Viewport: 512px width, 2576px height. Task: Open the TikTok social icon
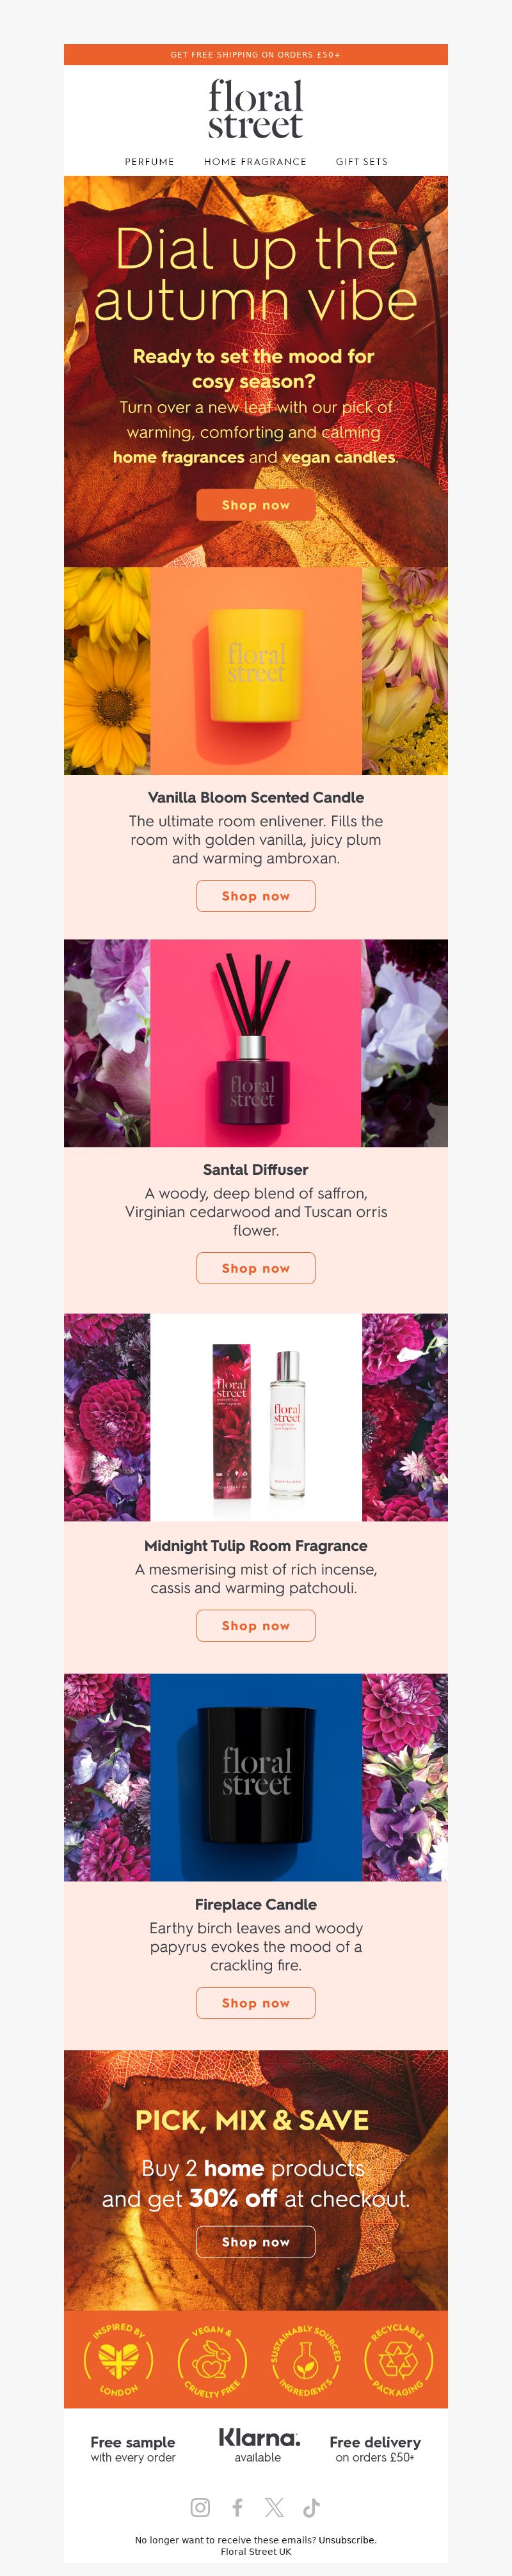(x=311, y=2507)
